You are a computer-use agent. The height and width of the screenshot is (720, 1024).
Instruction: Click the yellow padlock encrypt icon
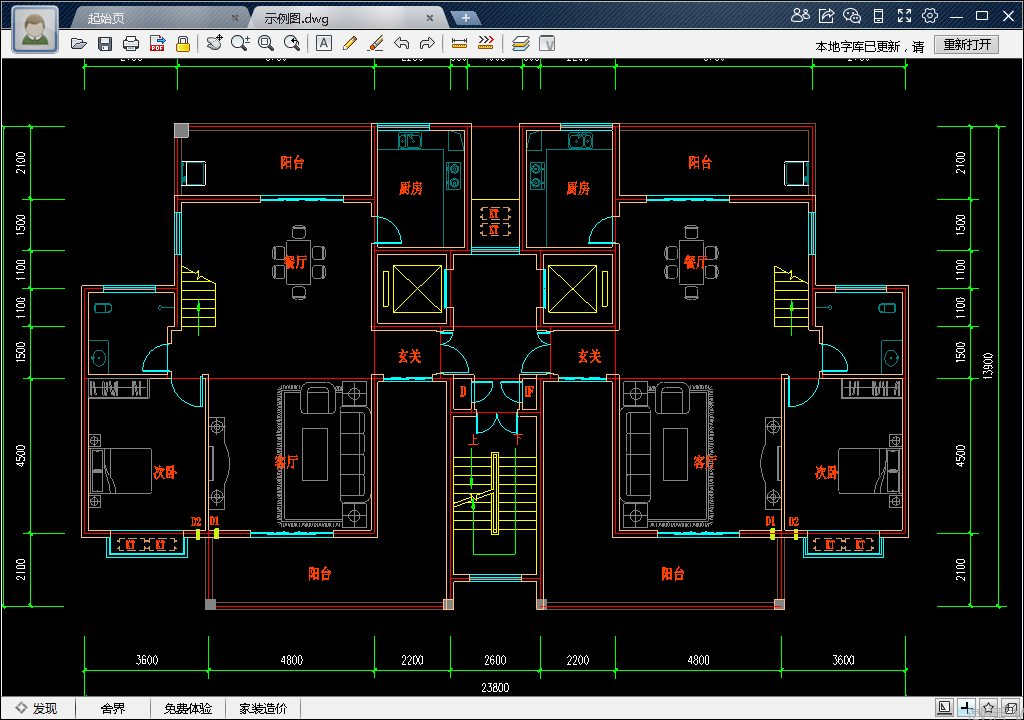click(x=183, y=43)
